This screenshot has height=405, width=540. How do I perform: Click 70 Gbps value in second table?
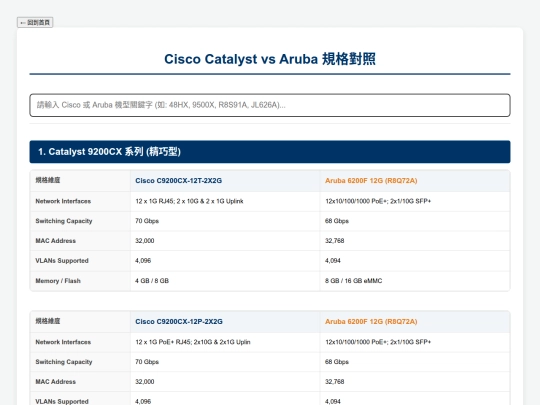147,362
